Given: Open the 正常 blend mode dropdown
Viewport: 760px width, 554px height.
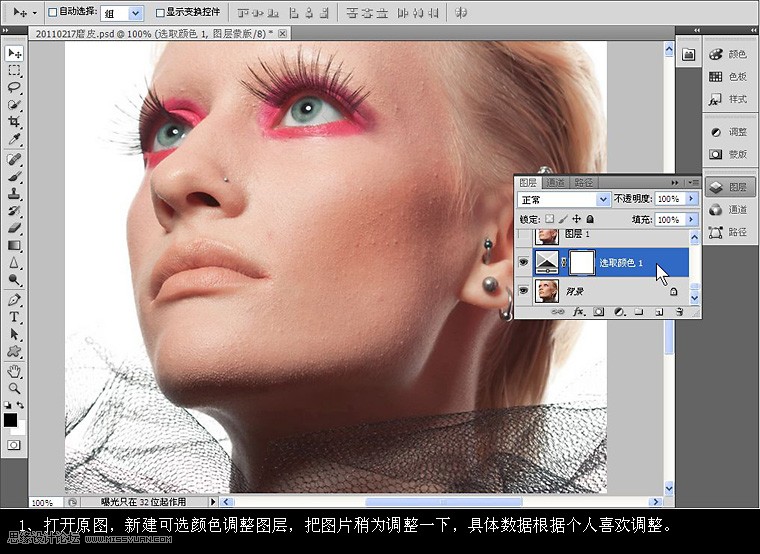Looking at the screenshot, I should tap(564, 199).
